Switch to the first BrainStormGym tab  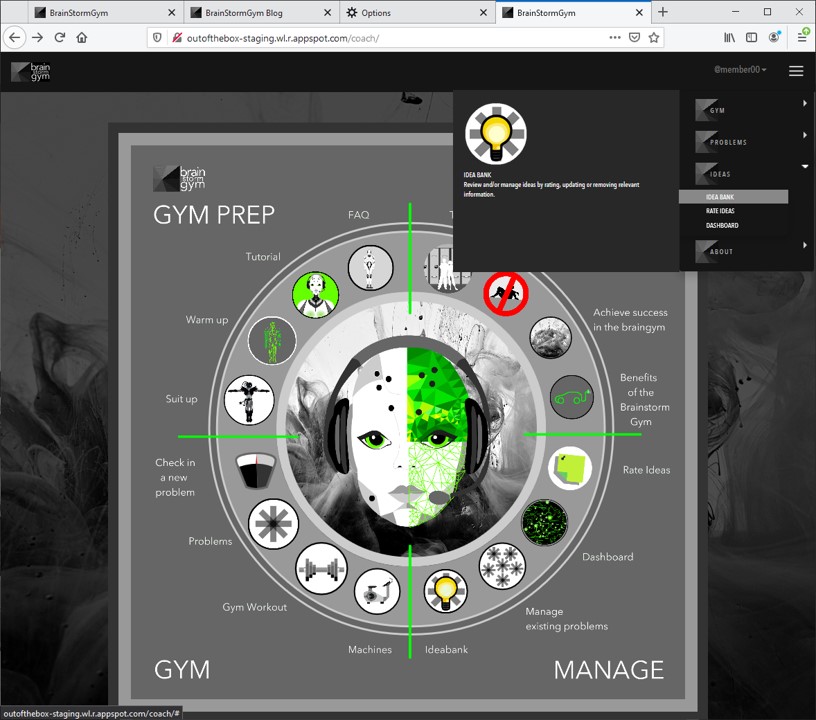pyautogui.click(x=105, y=12)
